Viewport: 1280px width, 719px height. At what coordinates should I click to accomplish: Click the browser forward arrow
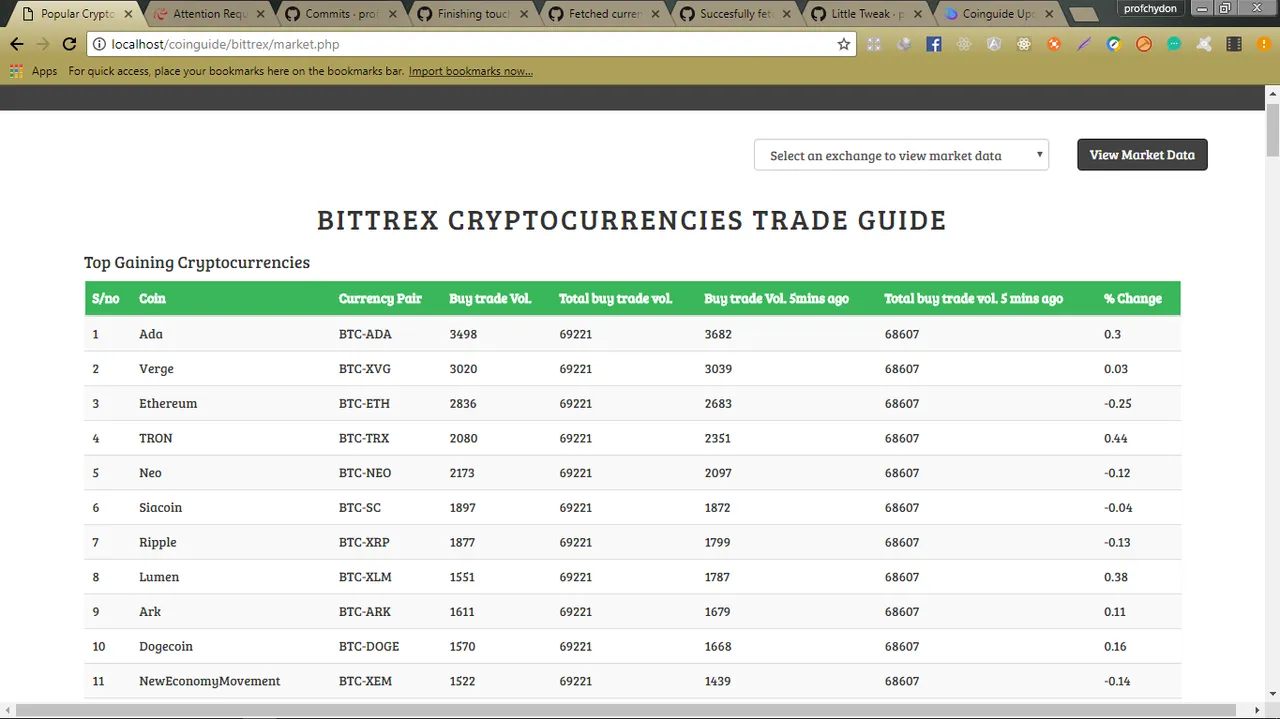click(43, 44)
